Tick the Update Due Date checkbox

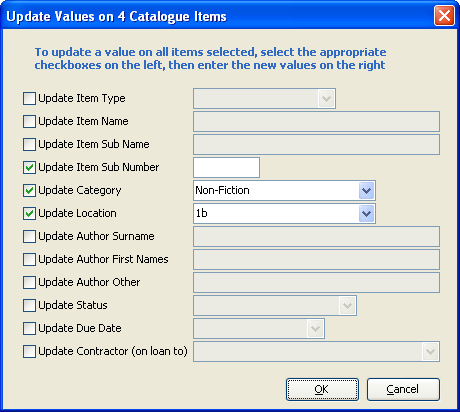(29, 328)
